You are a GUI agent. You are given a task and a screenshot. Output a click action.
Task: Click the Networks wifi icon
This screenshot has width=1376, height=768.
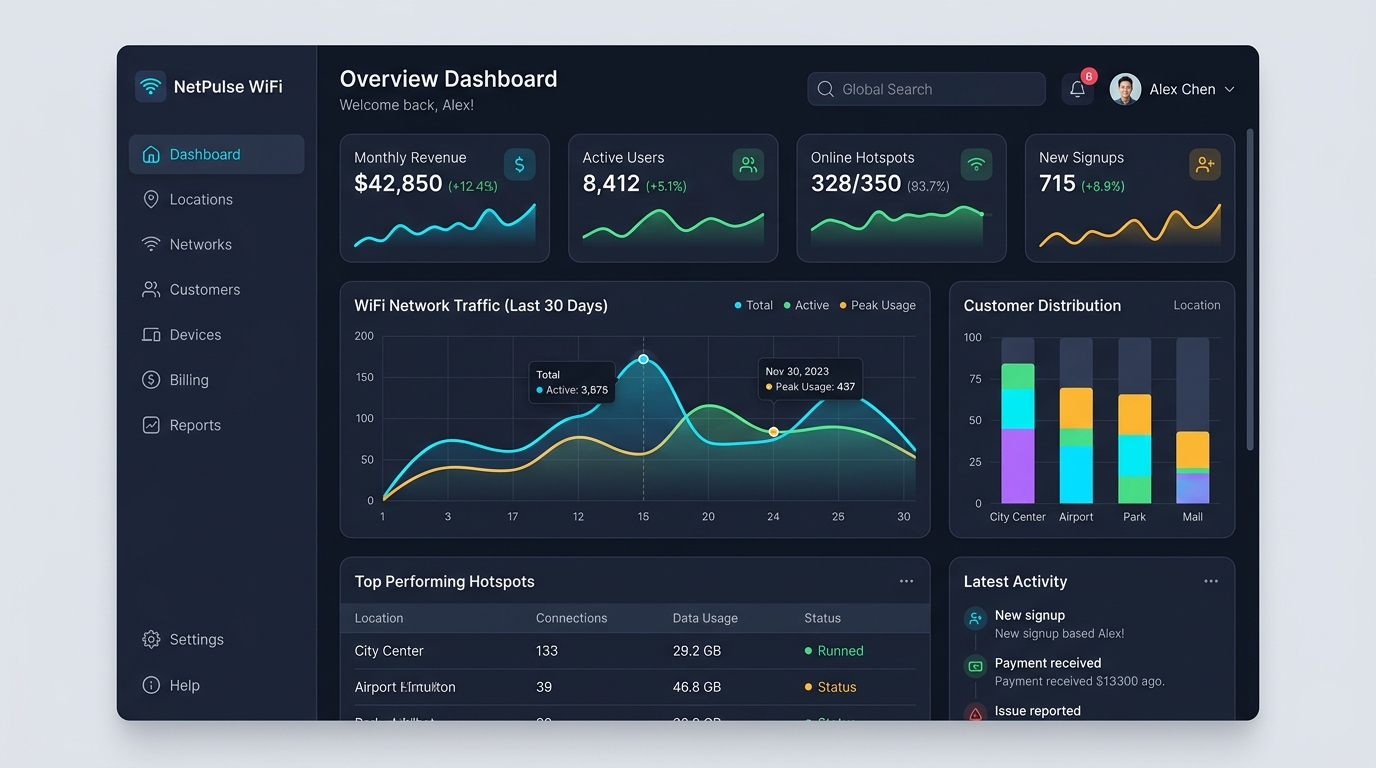coord(151,244)
